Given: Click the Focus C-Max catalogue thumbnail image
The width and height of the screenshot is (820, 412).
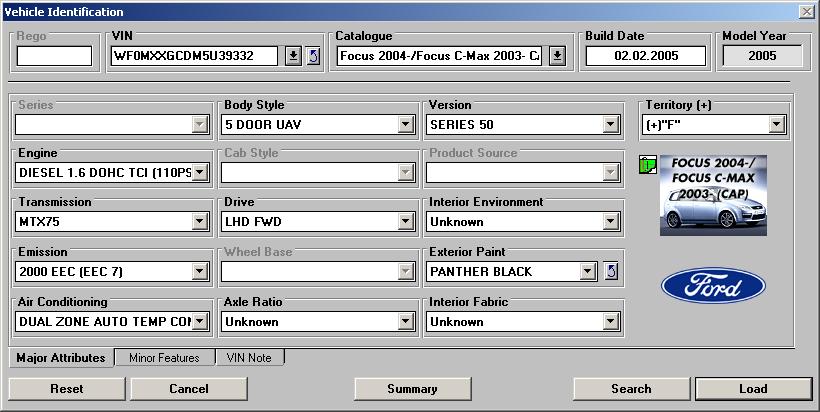Looking at the screenshot, I should [x=713, y=195].
